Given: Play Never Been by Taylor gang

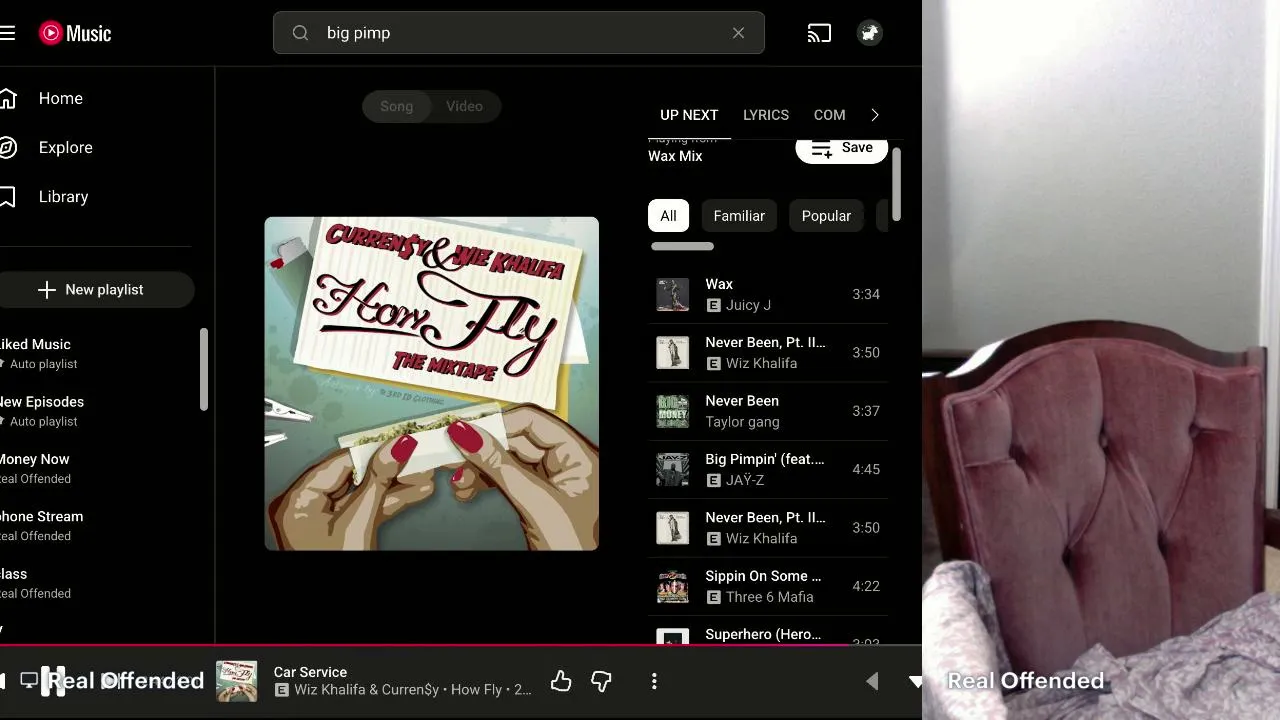Looking at the screenshot, I should coord(768,411).
